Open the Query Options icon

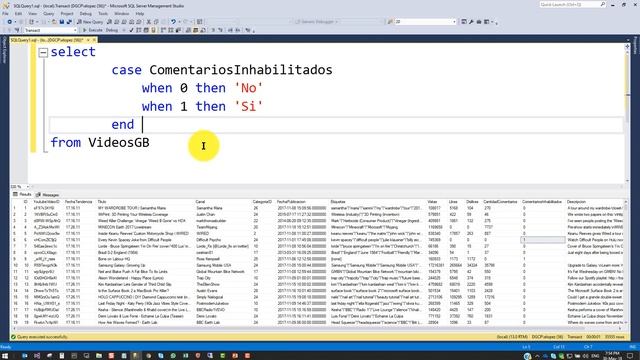click(146, 30)
